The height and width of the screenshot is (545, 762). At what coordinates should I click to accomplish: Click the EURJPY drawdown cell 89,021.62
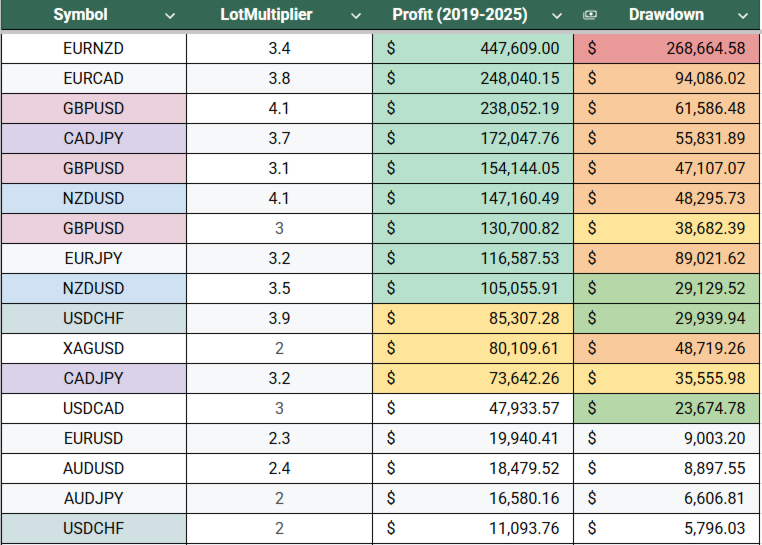[x=667, y=258]
